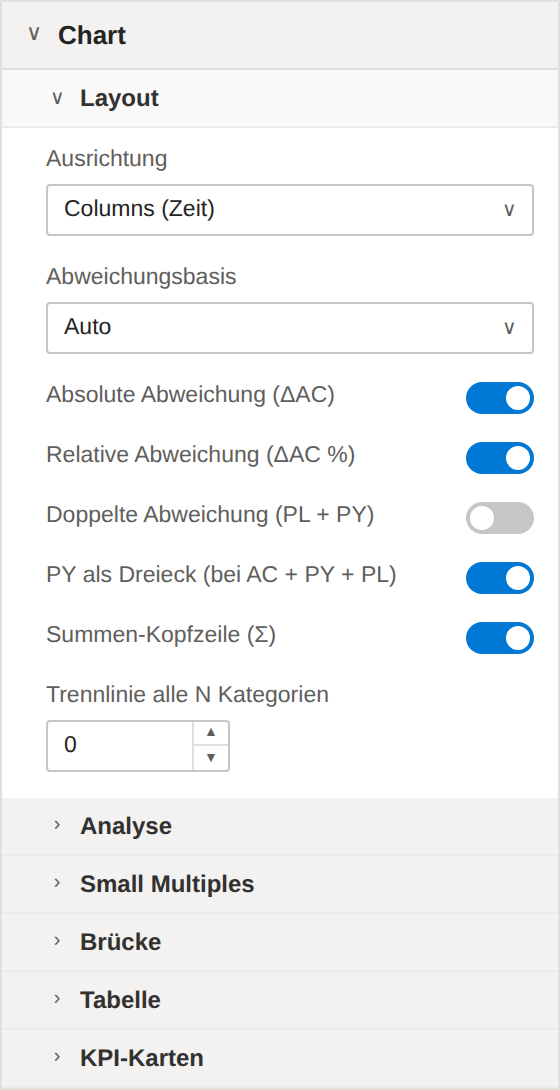Collapse the Chart section chevron
Screen dimensions: 560x1090
pos(34,34)
